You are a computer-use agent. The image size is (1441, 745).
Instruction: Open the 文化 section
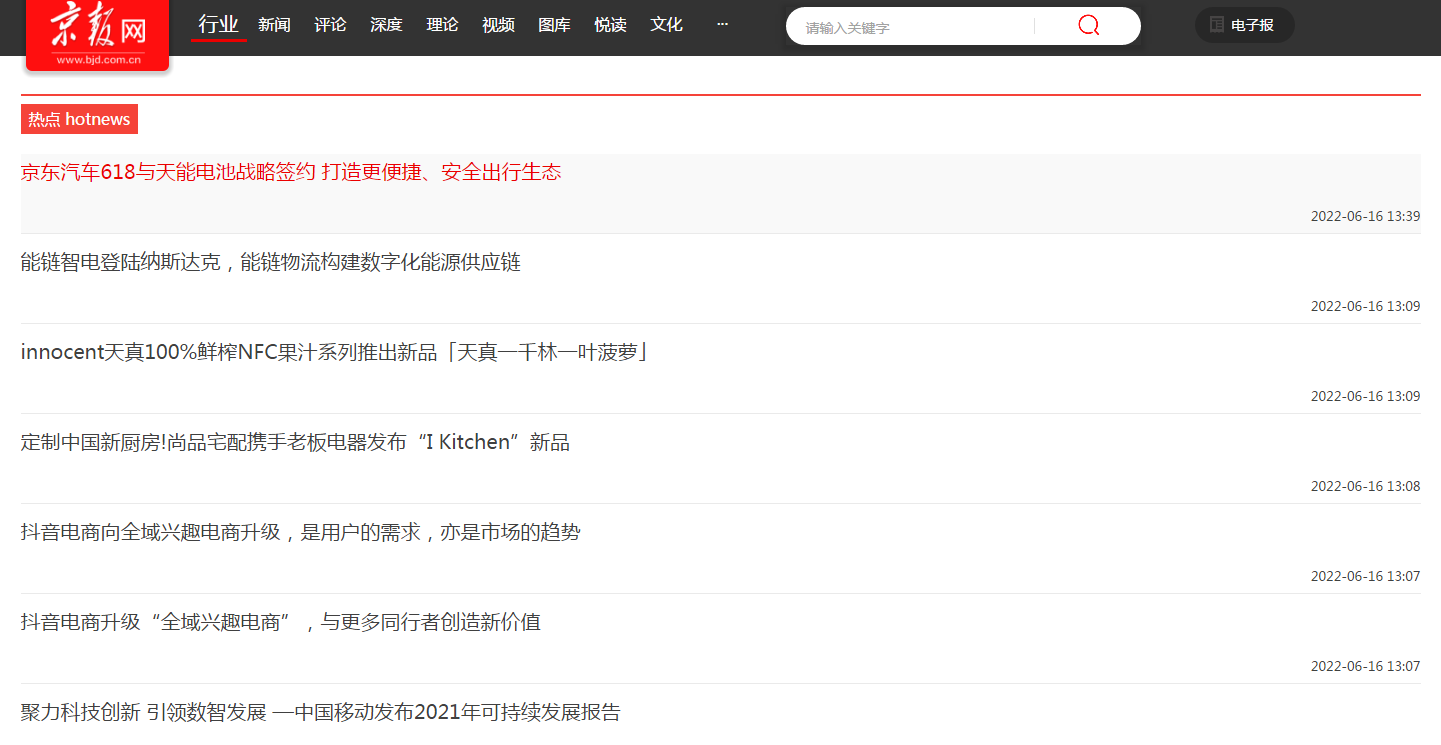[666, 25]
